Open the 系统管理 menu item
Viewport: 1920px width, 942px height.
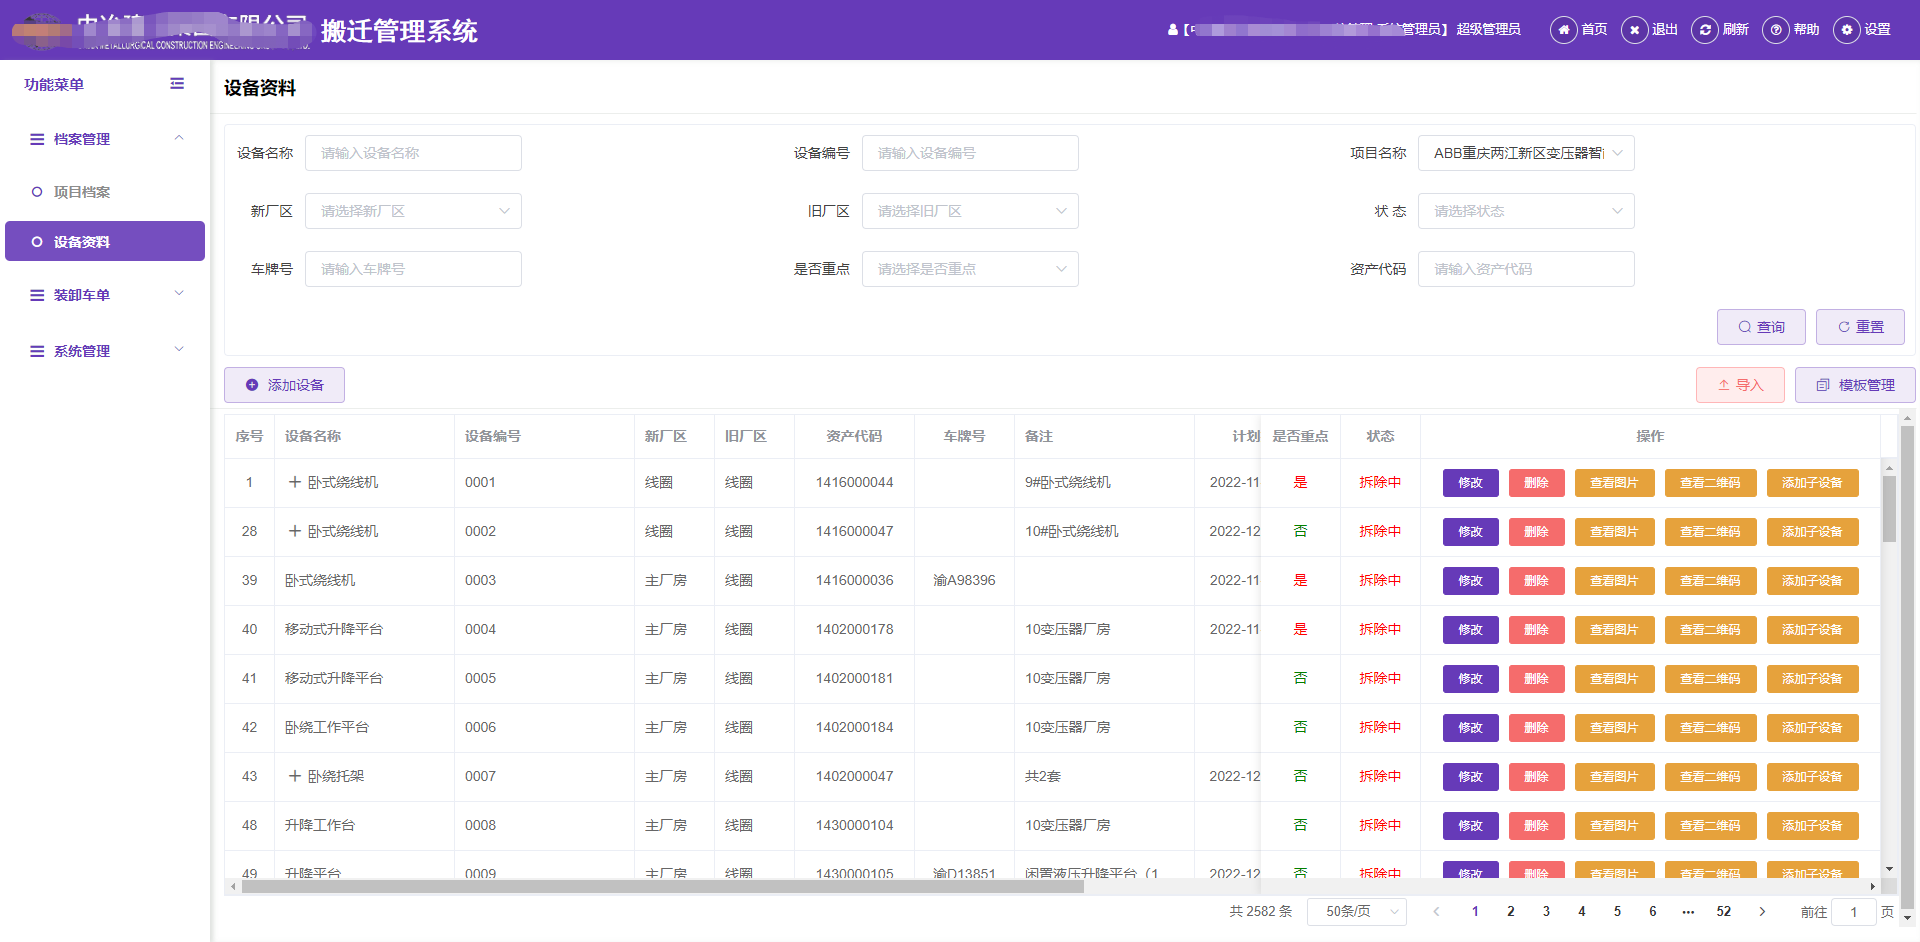pyautogui.click(x=105, y=351)
